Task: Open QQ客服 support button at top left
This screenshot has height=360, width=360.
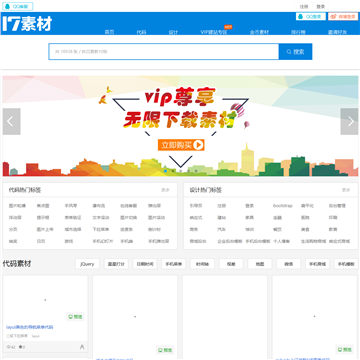Action: (18, 6)
